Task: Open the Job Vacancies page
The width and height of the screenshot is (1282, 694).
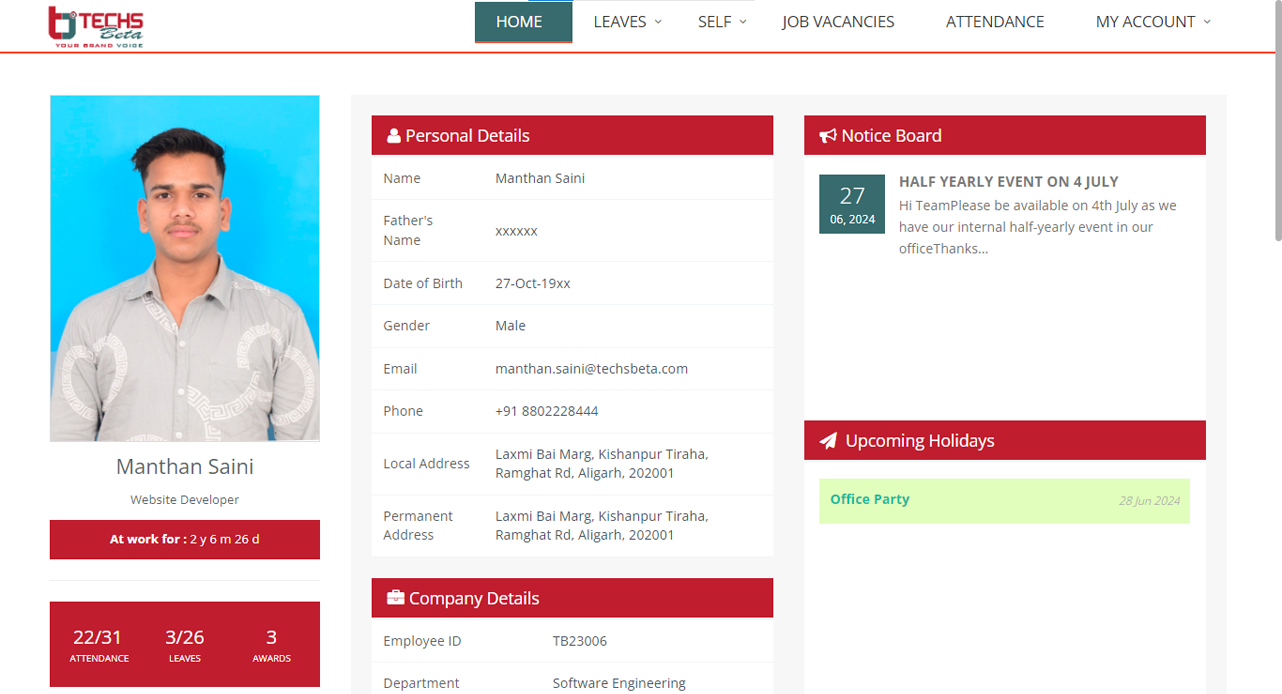Action: (838, 22)
